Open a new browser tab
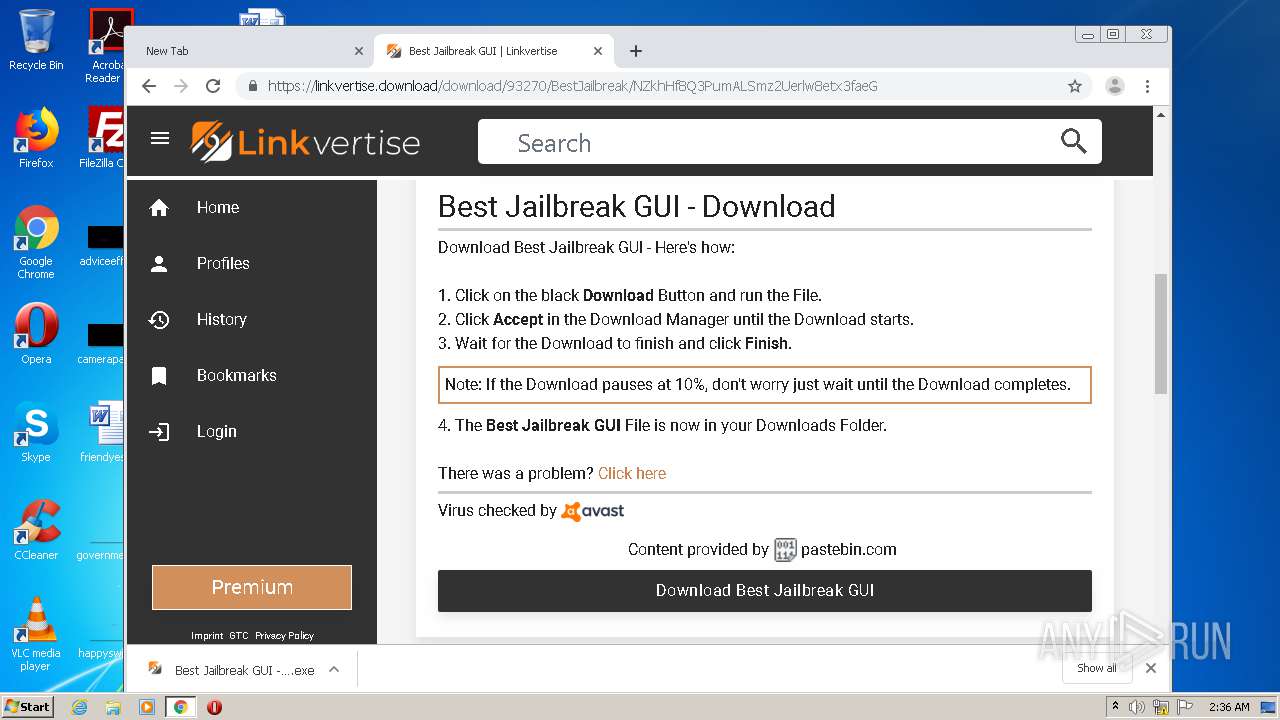Viewport: 1280px width, 720px height. 636,51
